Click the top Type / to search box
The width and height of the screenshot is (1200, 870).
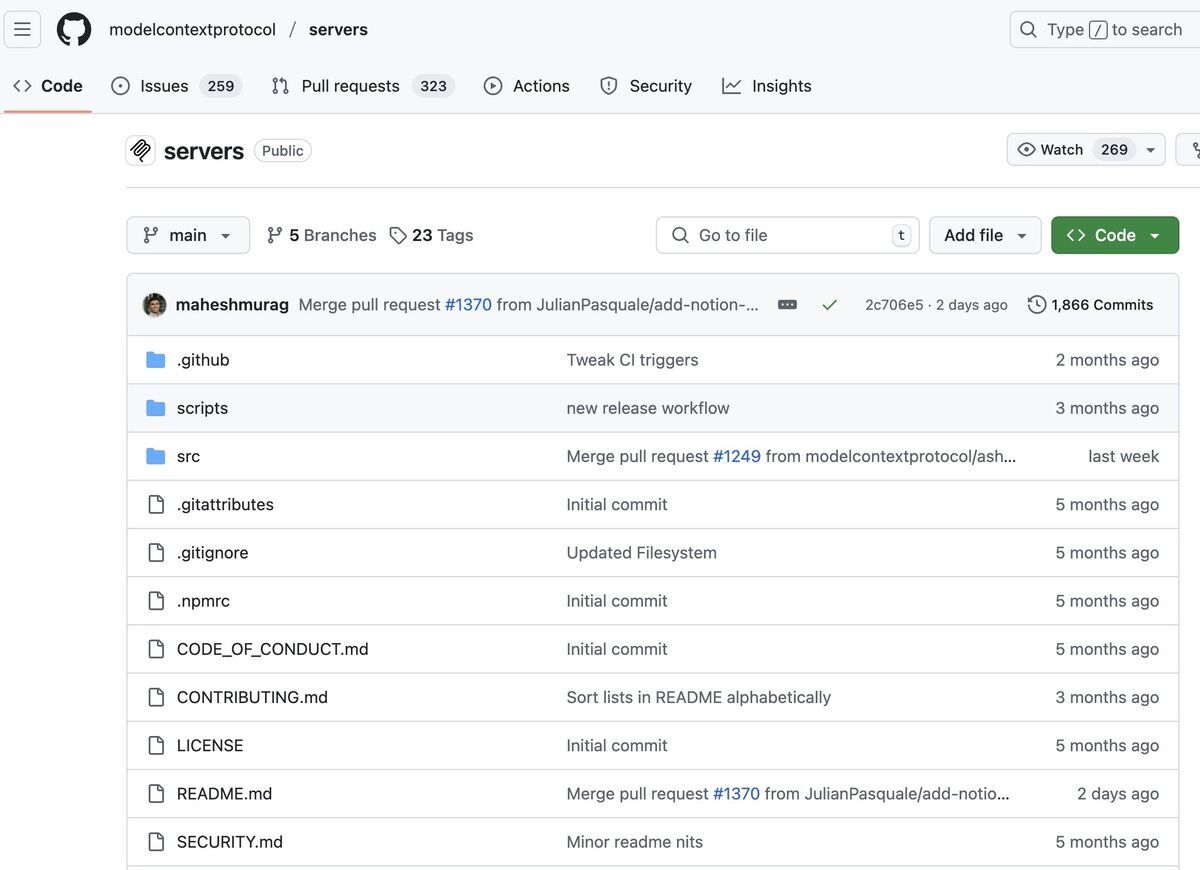coord(1105,30)
